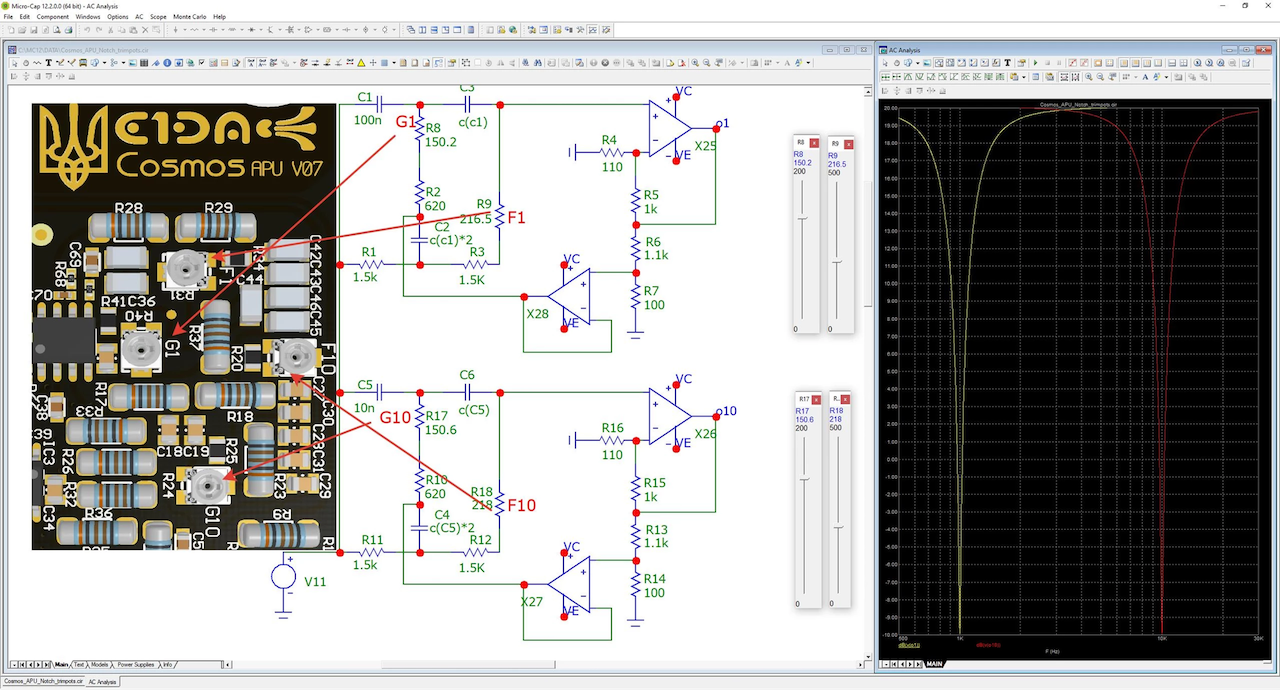
Task: Open the color dropdown arrow at schematic toolbar's right end
Action: [x=808, y=63]
